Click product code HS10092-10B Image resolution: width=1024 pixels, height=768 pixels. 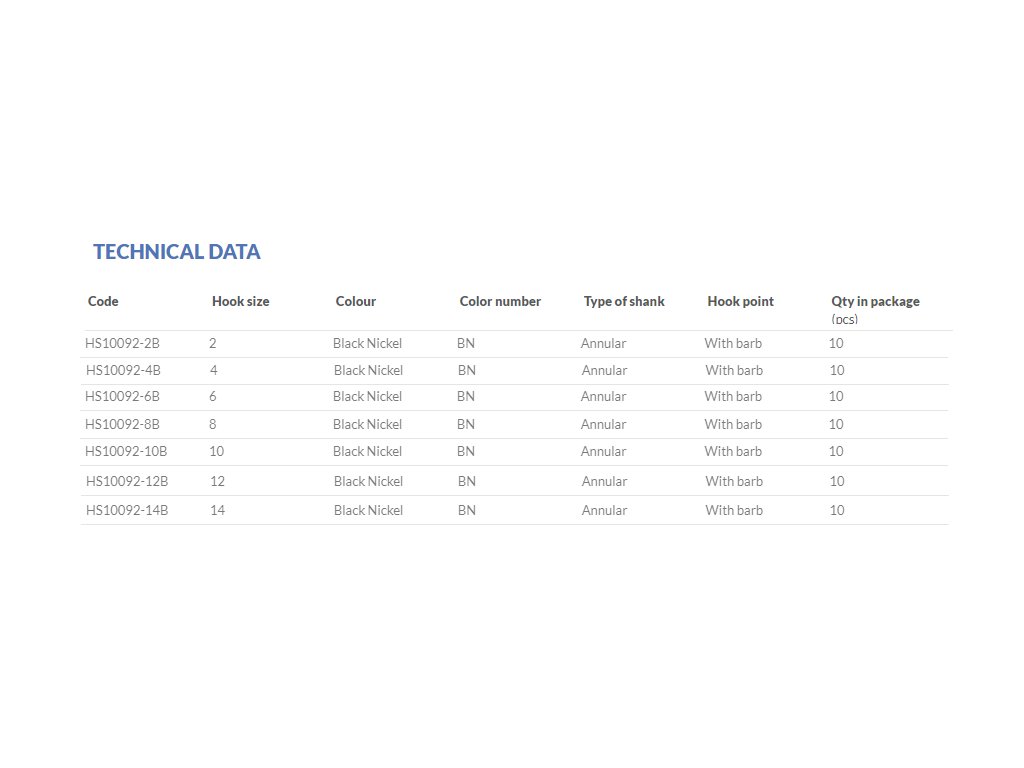pos(126,451)
